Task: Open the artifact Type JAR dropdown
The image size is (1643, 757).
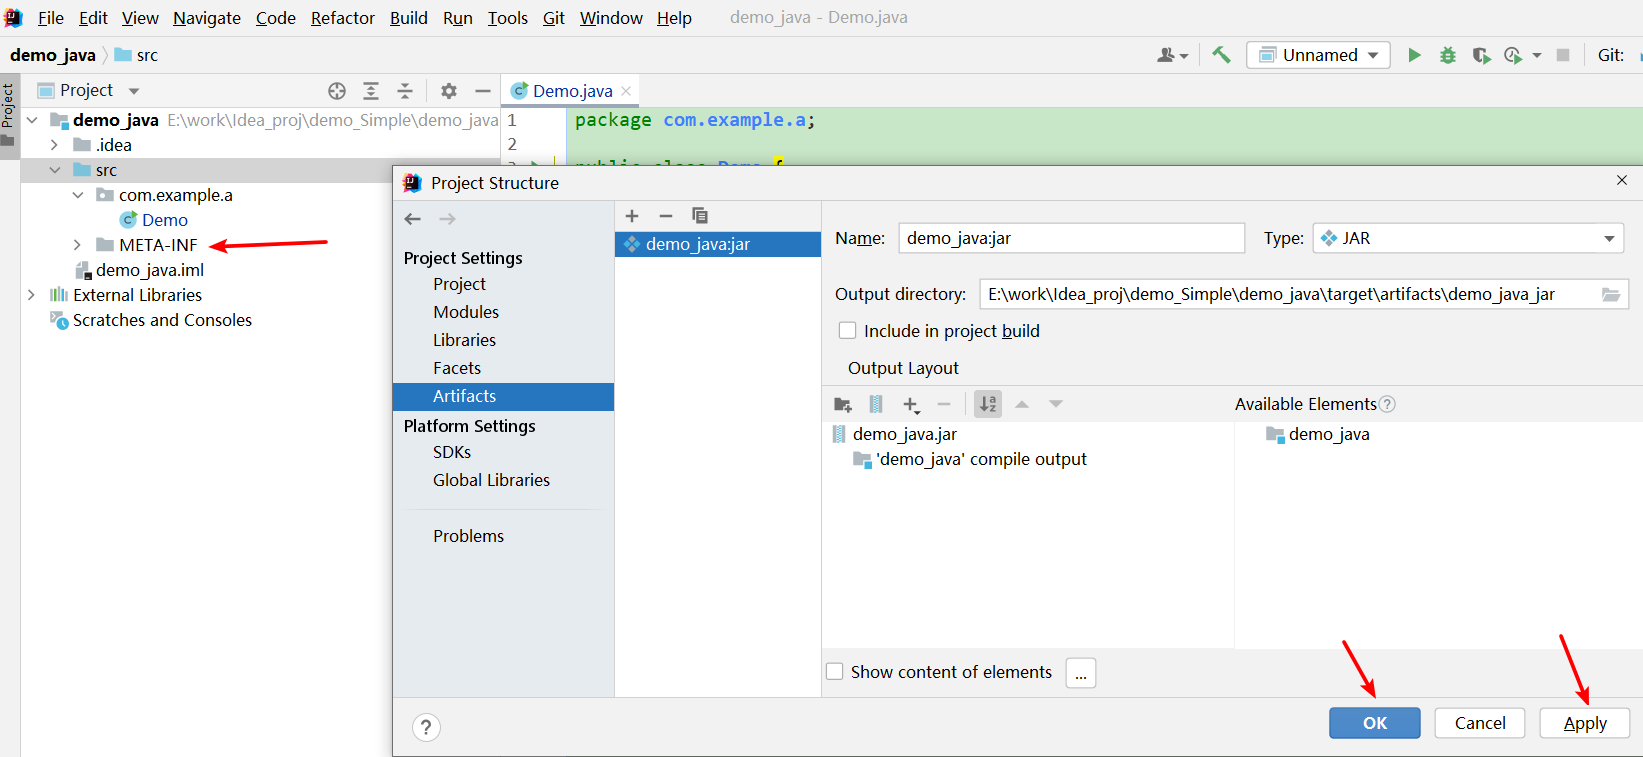Action: click(1468, 238)
